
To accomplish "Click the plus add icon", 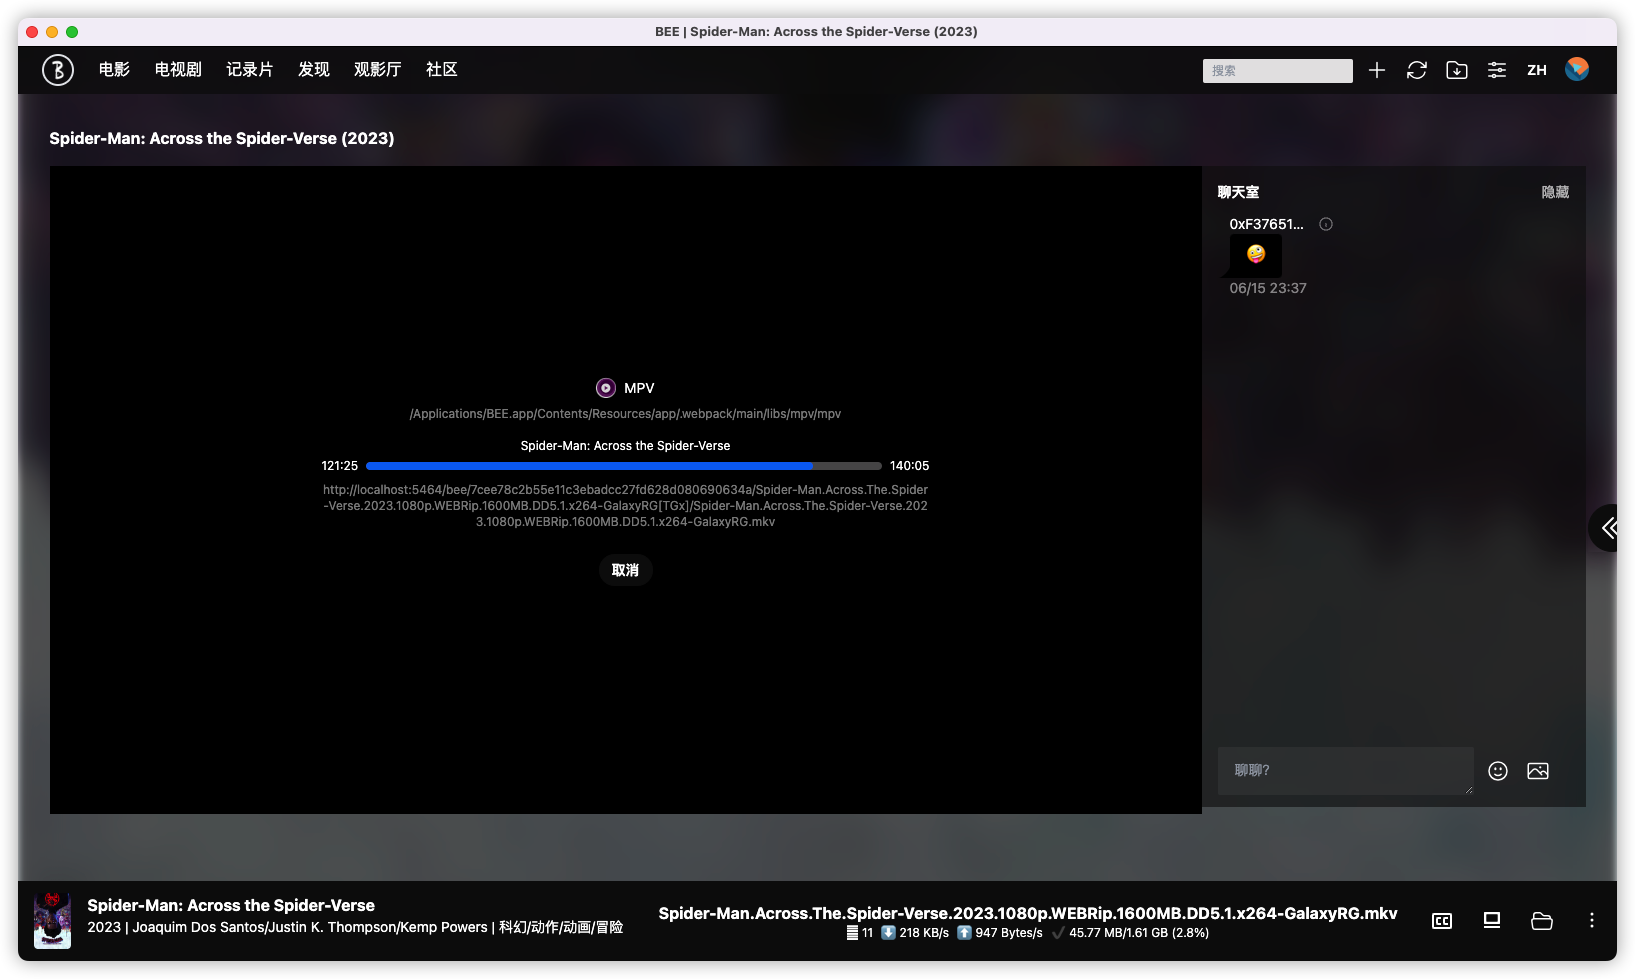I will [1377, 70].
